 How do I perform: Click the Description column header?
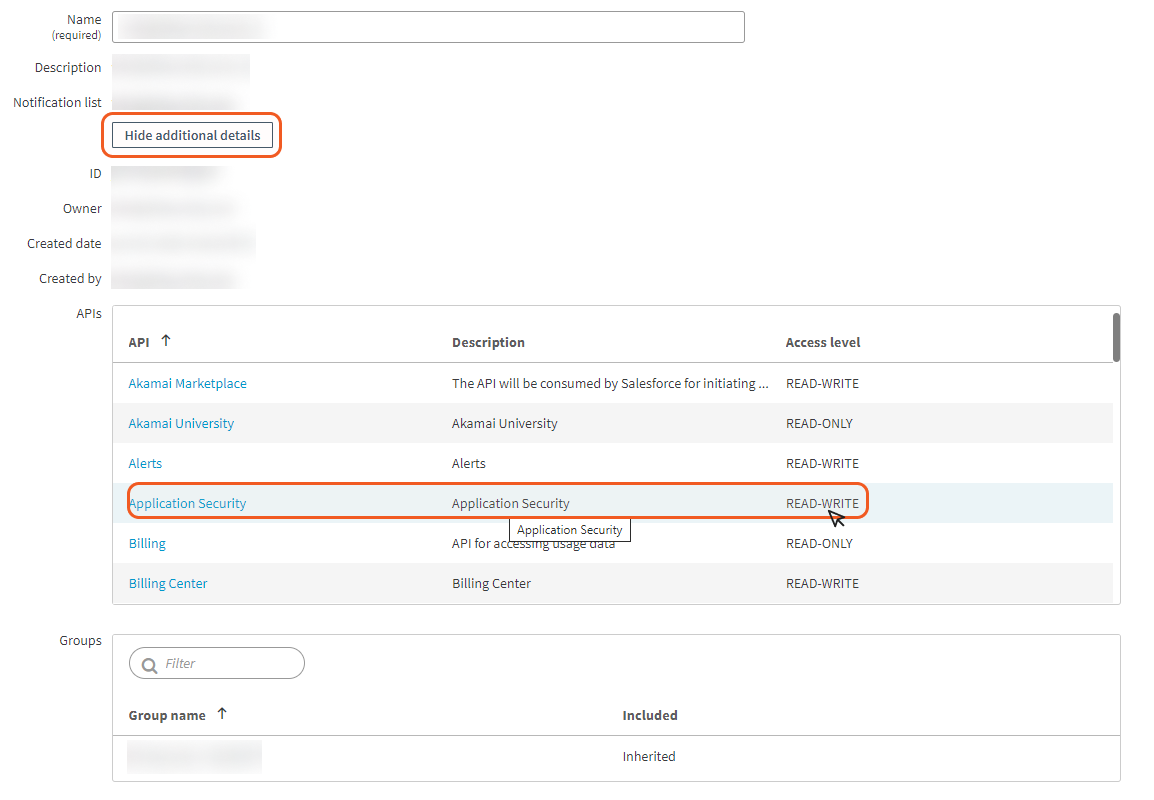click(488, 342)
